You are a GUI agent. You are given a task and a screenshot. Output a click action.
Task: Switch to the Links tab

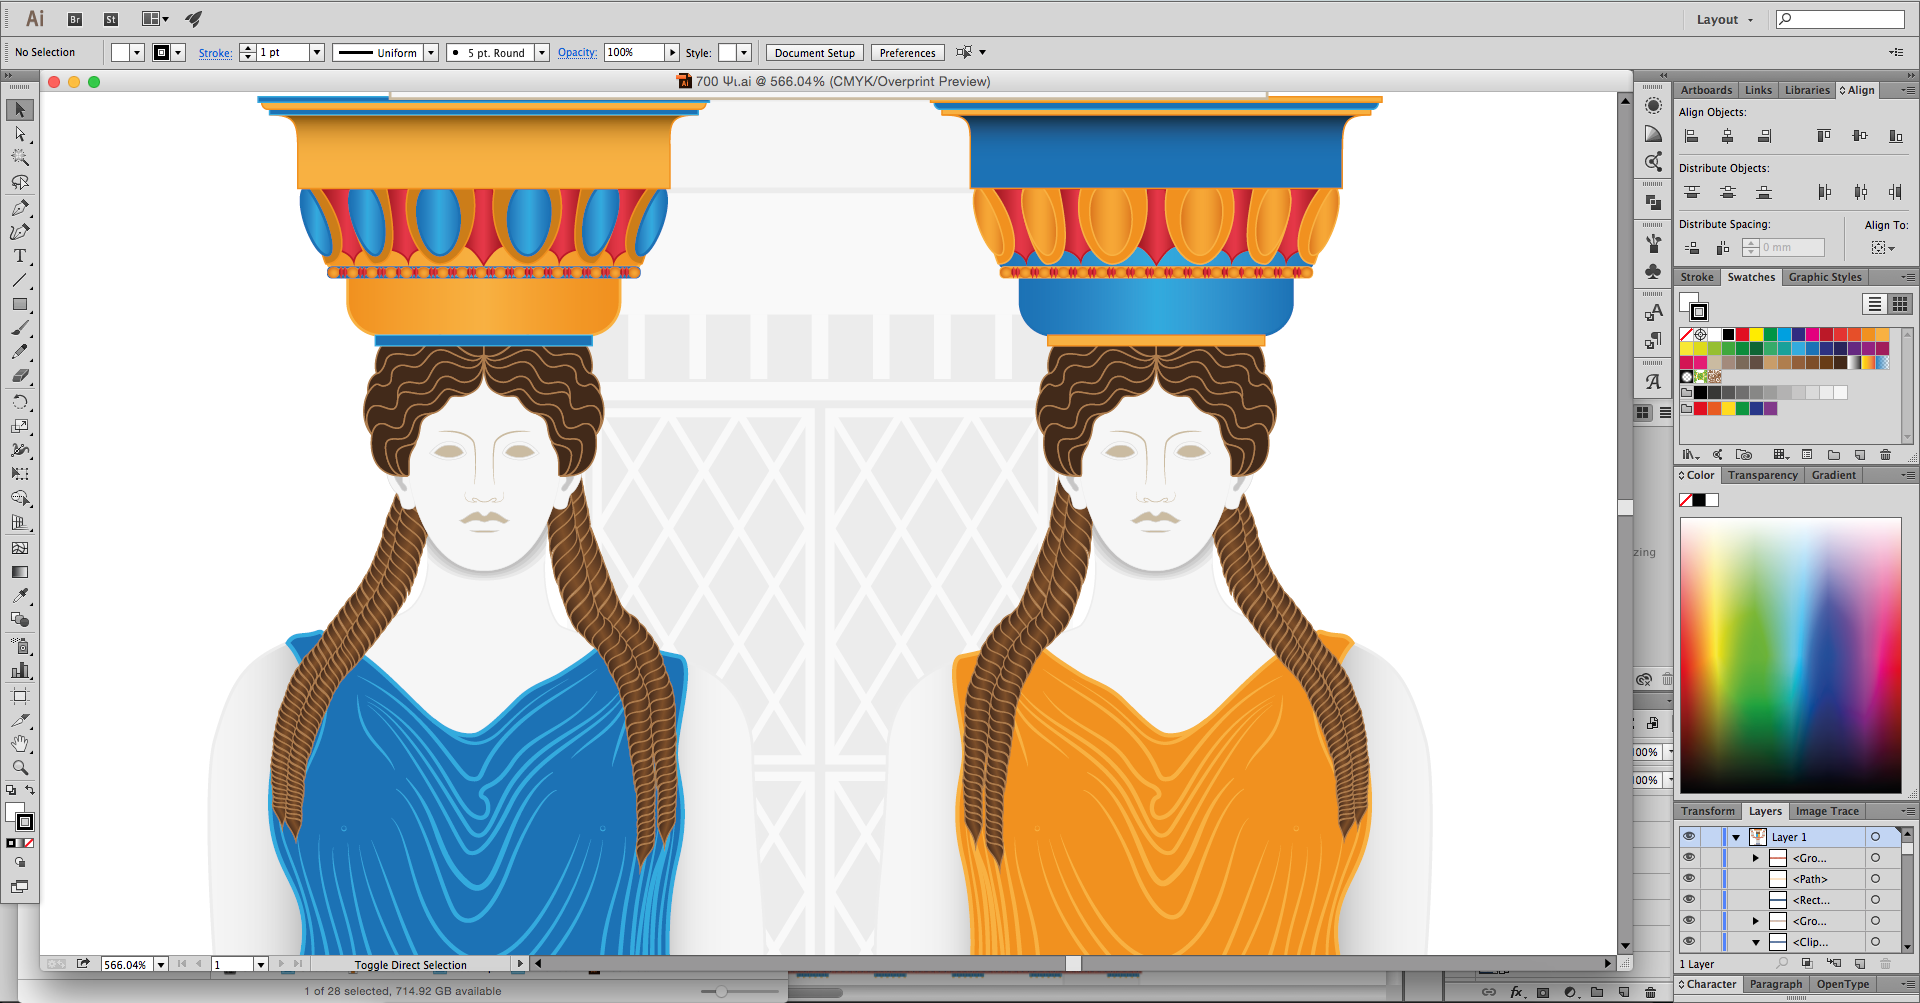[x=1758, y=90]
